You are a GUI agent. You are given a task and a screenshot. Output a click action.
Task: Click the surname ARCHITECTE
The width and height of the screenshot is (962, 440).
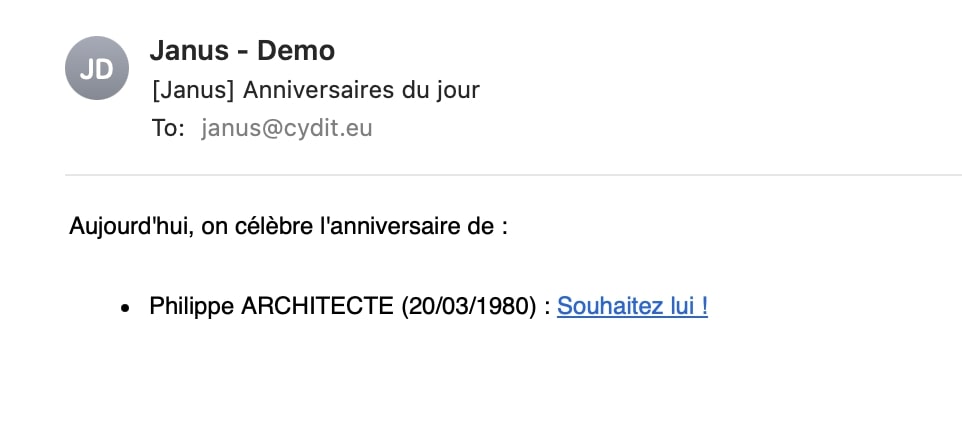click(x=318, y=306)
